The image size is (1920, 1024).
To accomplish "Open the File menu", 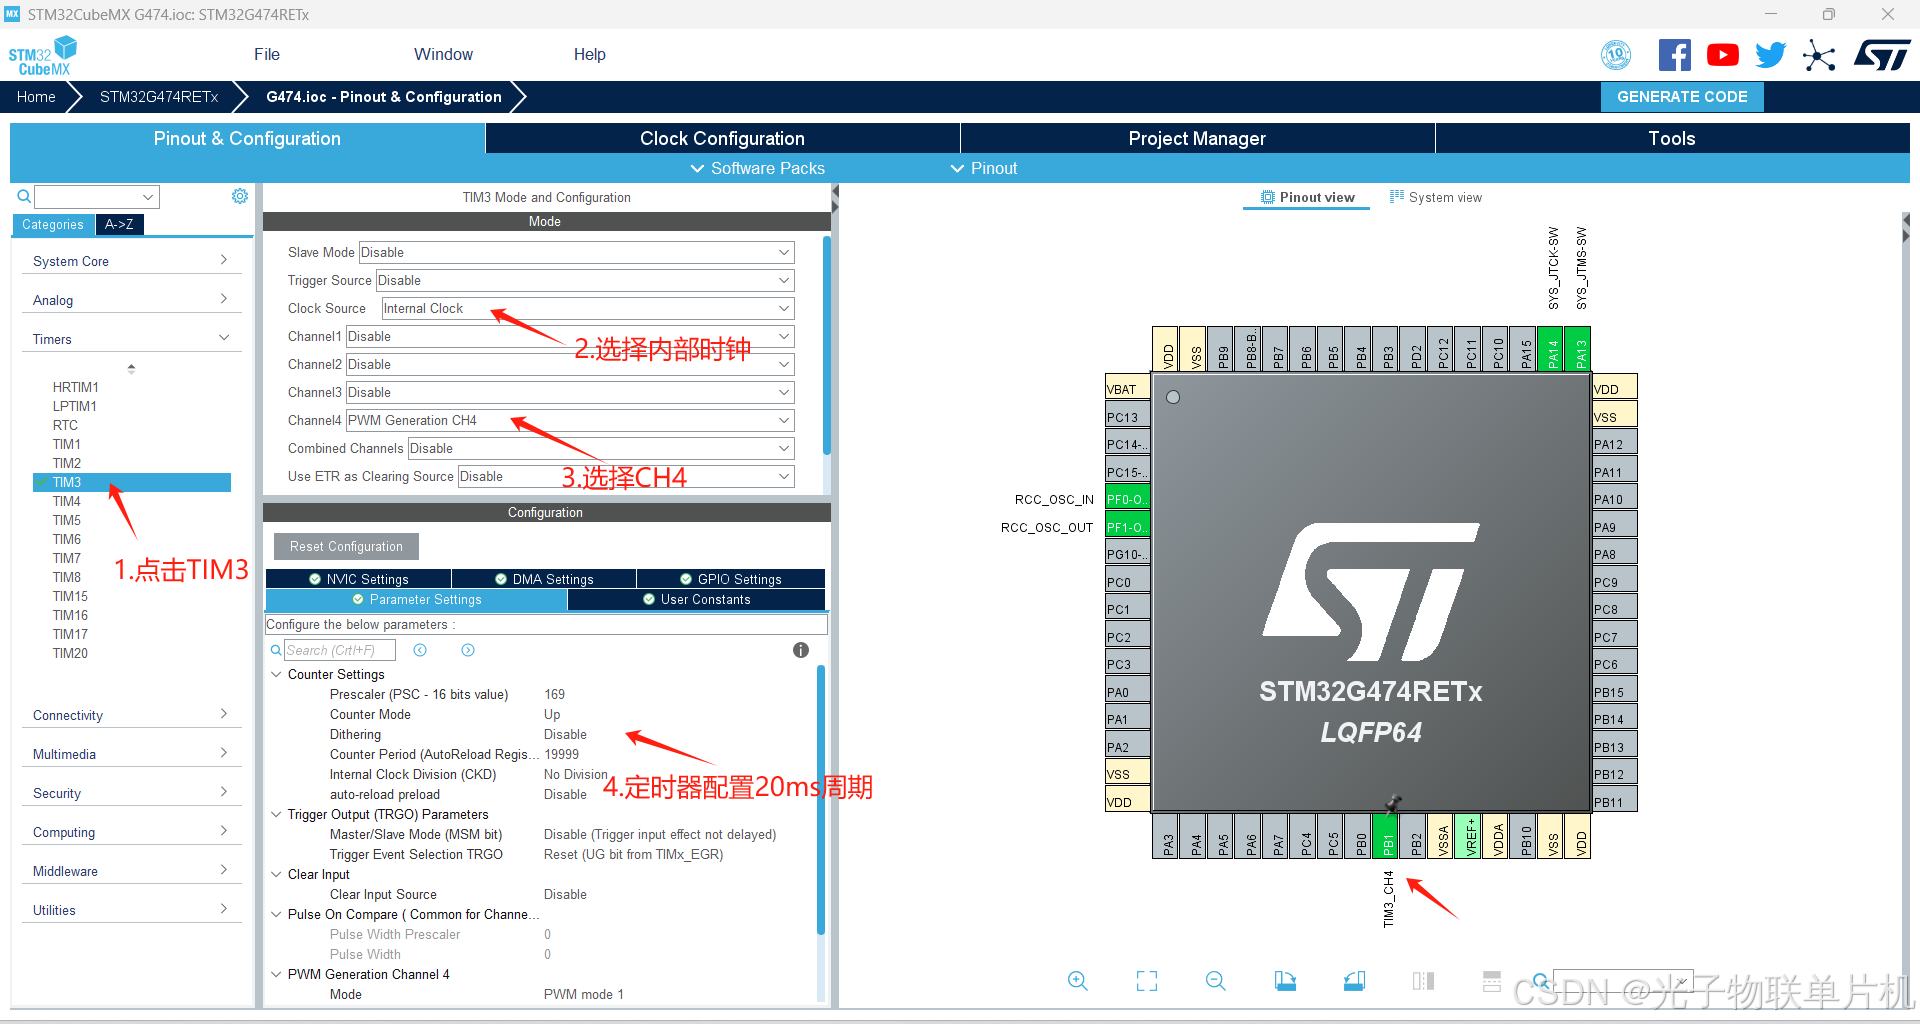I will pyautogui.click(x=267, y=54).
